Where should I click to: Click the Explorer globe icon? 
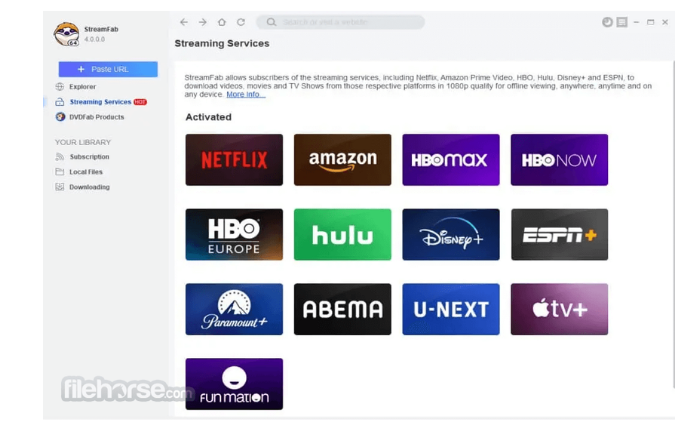(60, 87)
